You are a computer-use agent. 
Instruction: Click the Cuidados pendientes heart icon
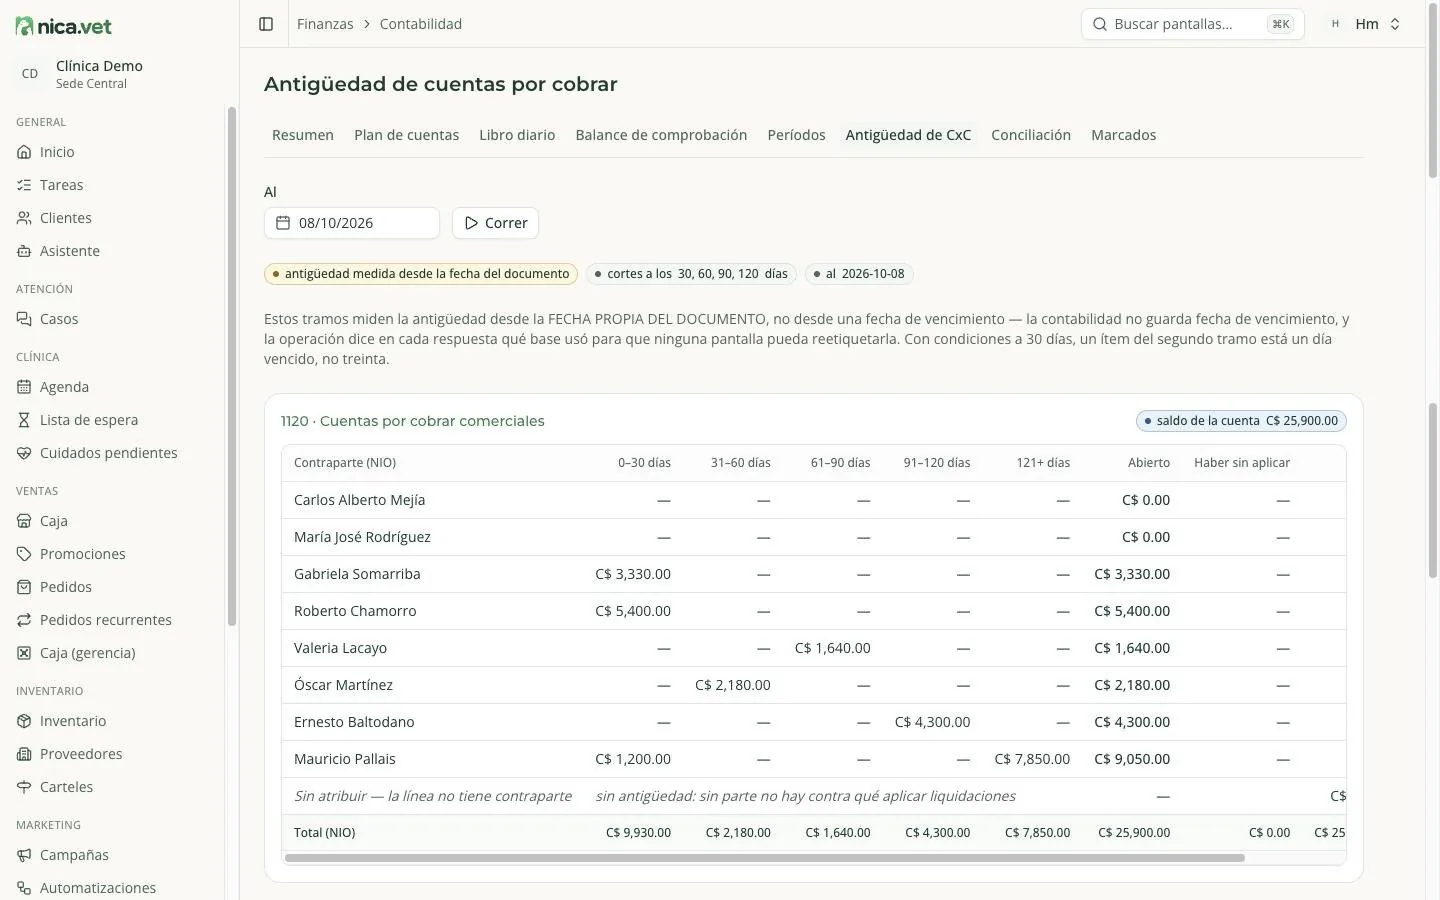click(24, 453)
